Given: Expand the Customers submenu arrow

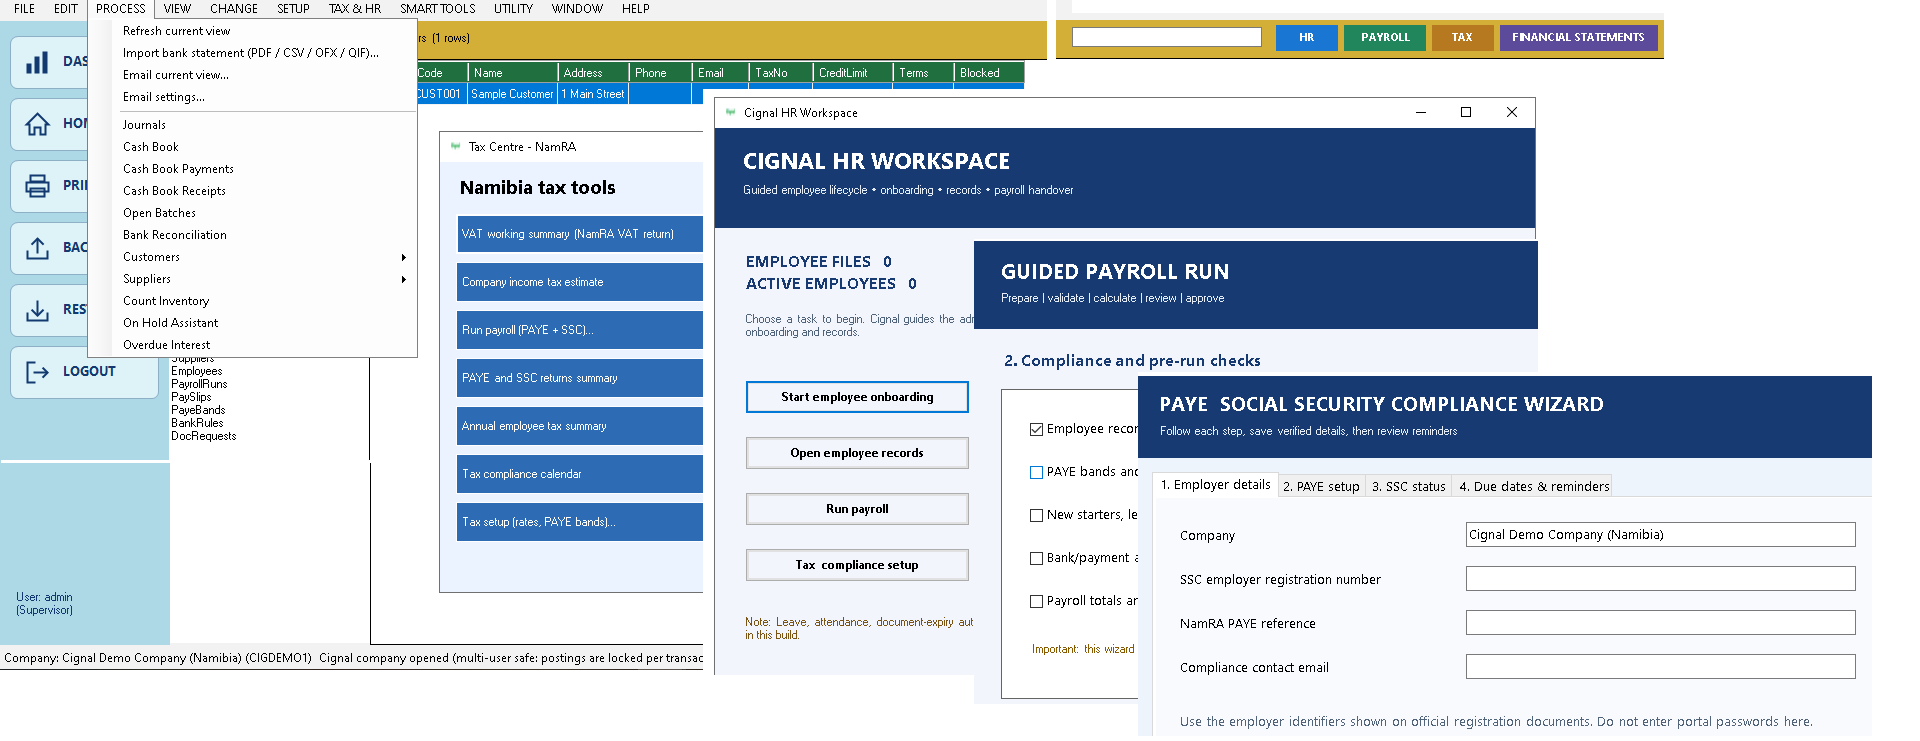Looking at the screenshot, I should 403,257.
